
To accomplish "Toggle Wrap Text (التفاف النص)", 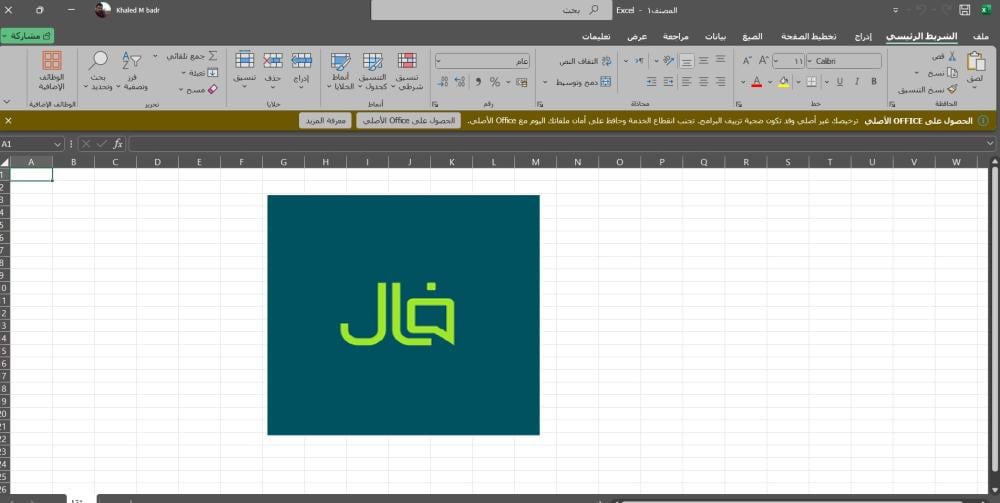I will [x=585, y=61].
